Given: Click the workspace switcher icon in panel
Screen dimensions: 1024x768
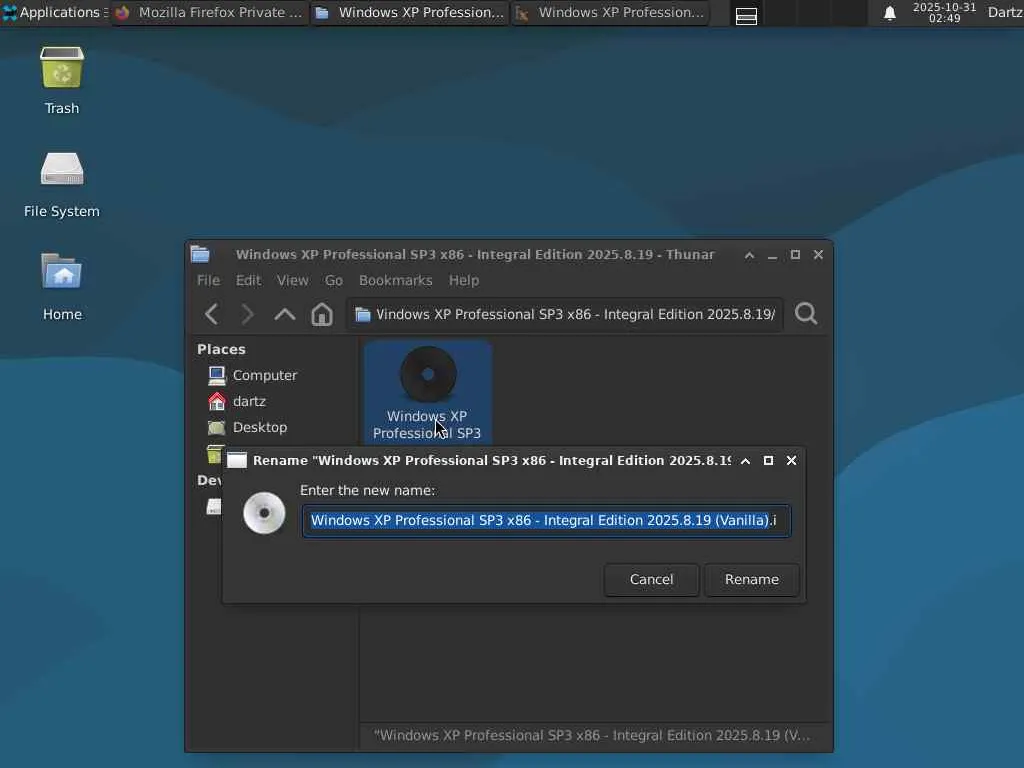Looking at the screenshot, I should [x=746, y=14].
